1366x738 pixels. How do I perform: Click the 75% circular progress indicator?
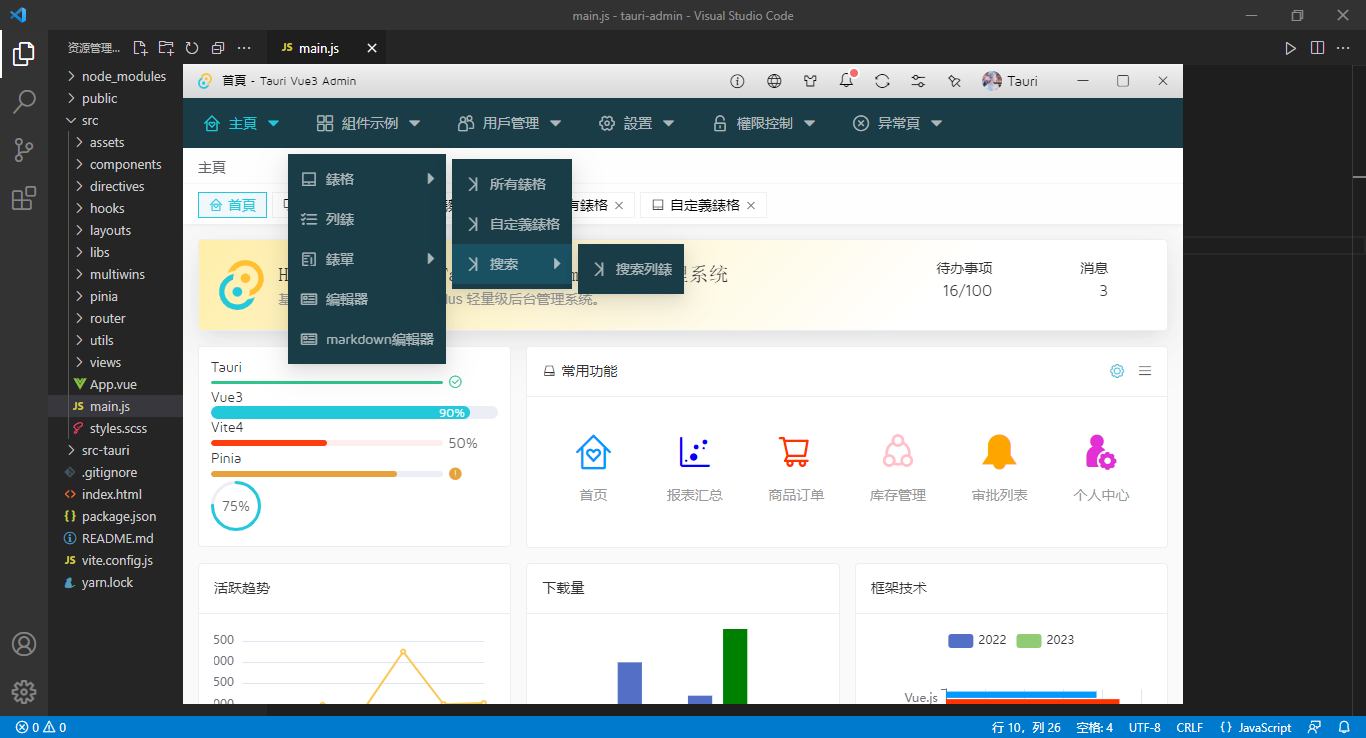coord(236,506)
